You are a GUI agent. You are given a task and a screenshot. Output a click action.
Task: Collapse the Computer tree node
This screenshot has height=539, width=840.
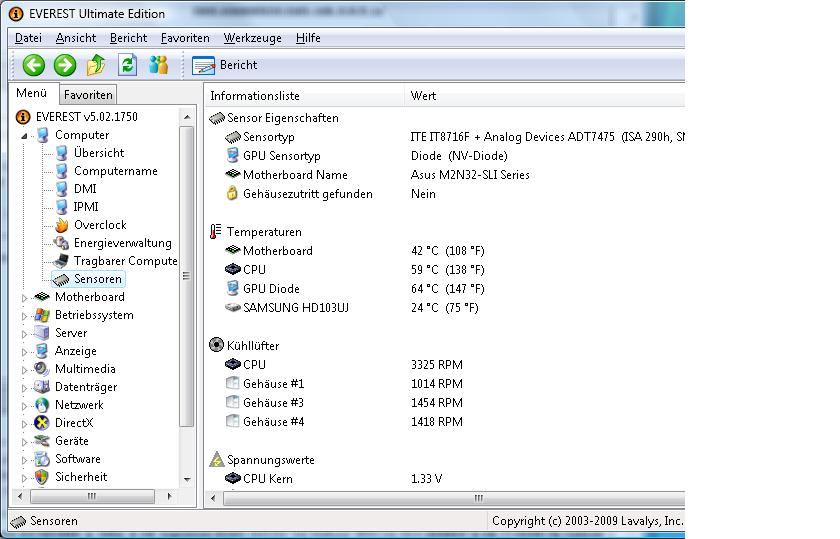[24, 136]
